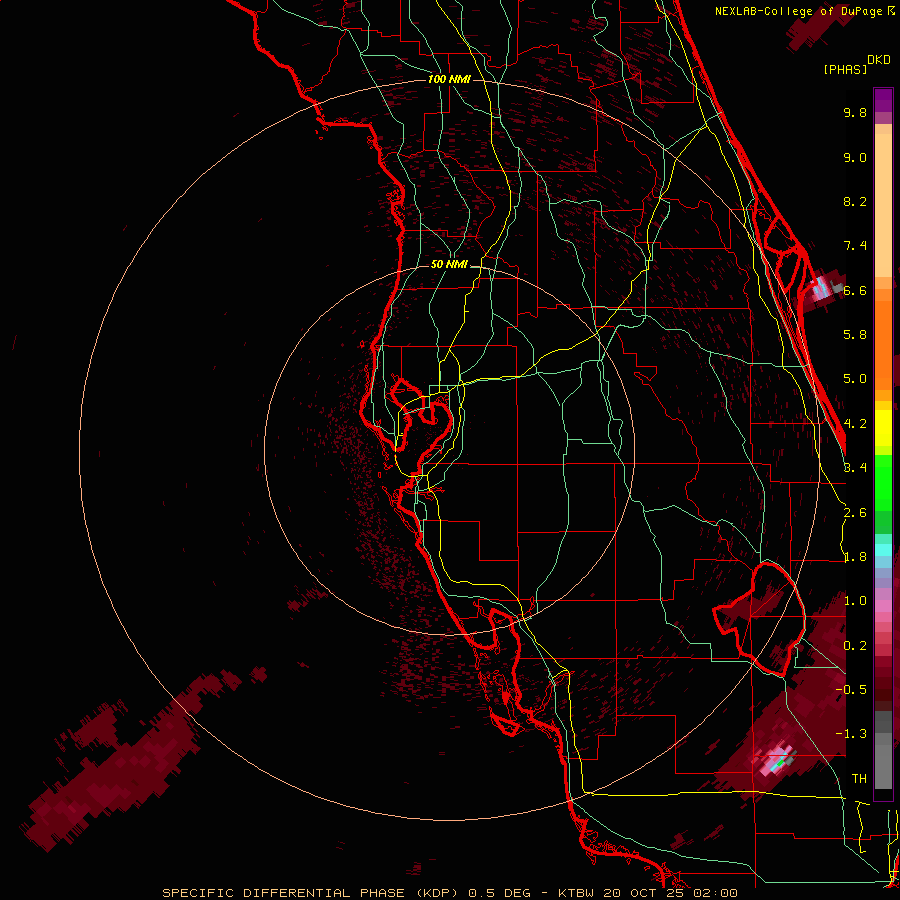Viewport: 900px width, 900px height.
Task: Click the 1.8 value on the scale
Action: [855, 557]
